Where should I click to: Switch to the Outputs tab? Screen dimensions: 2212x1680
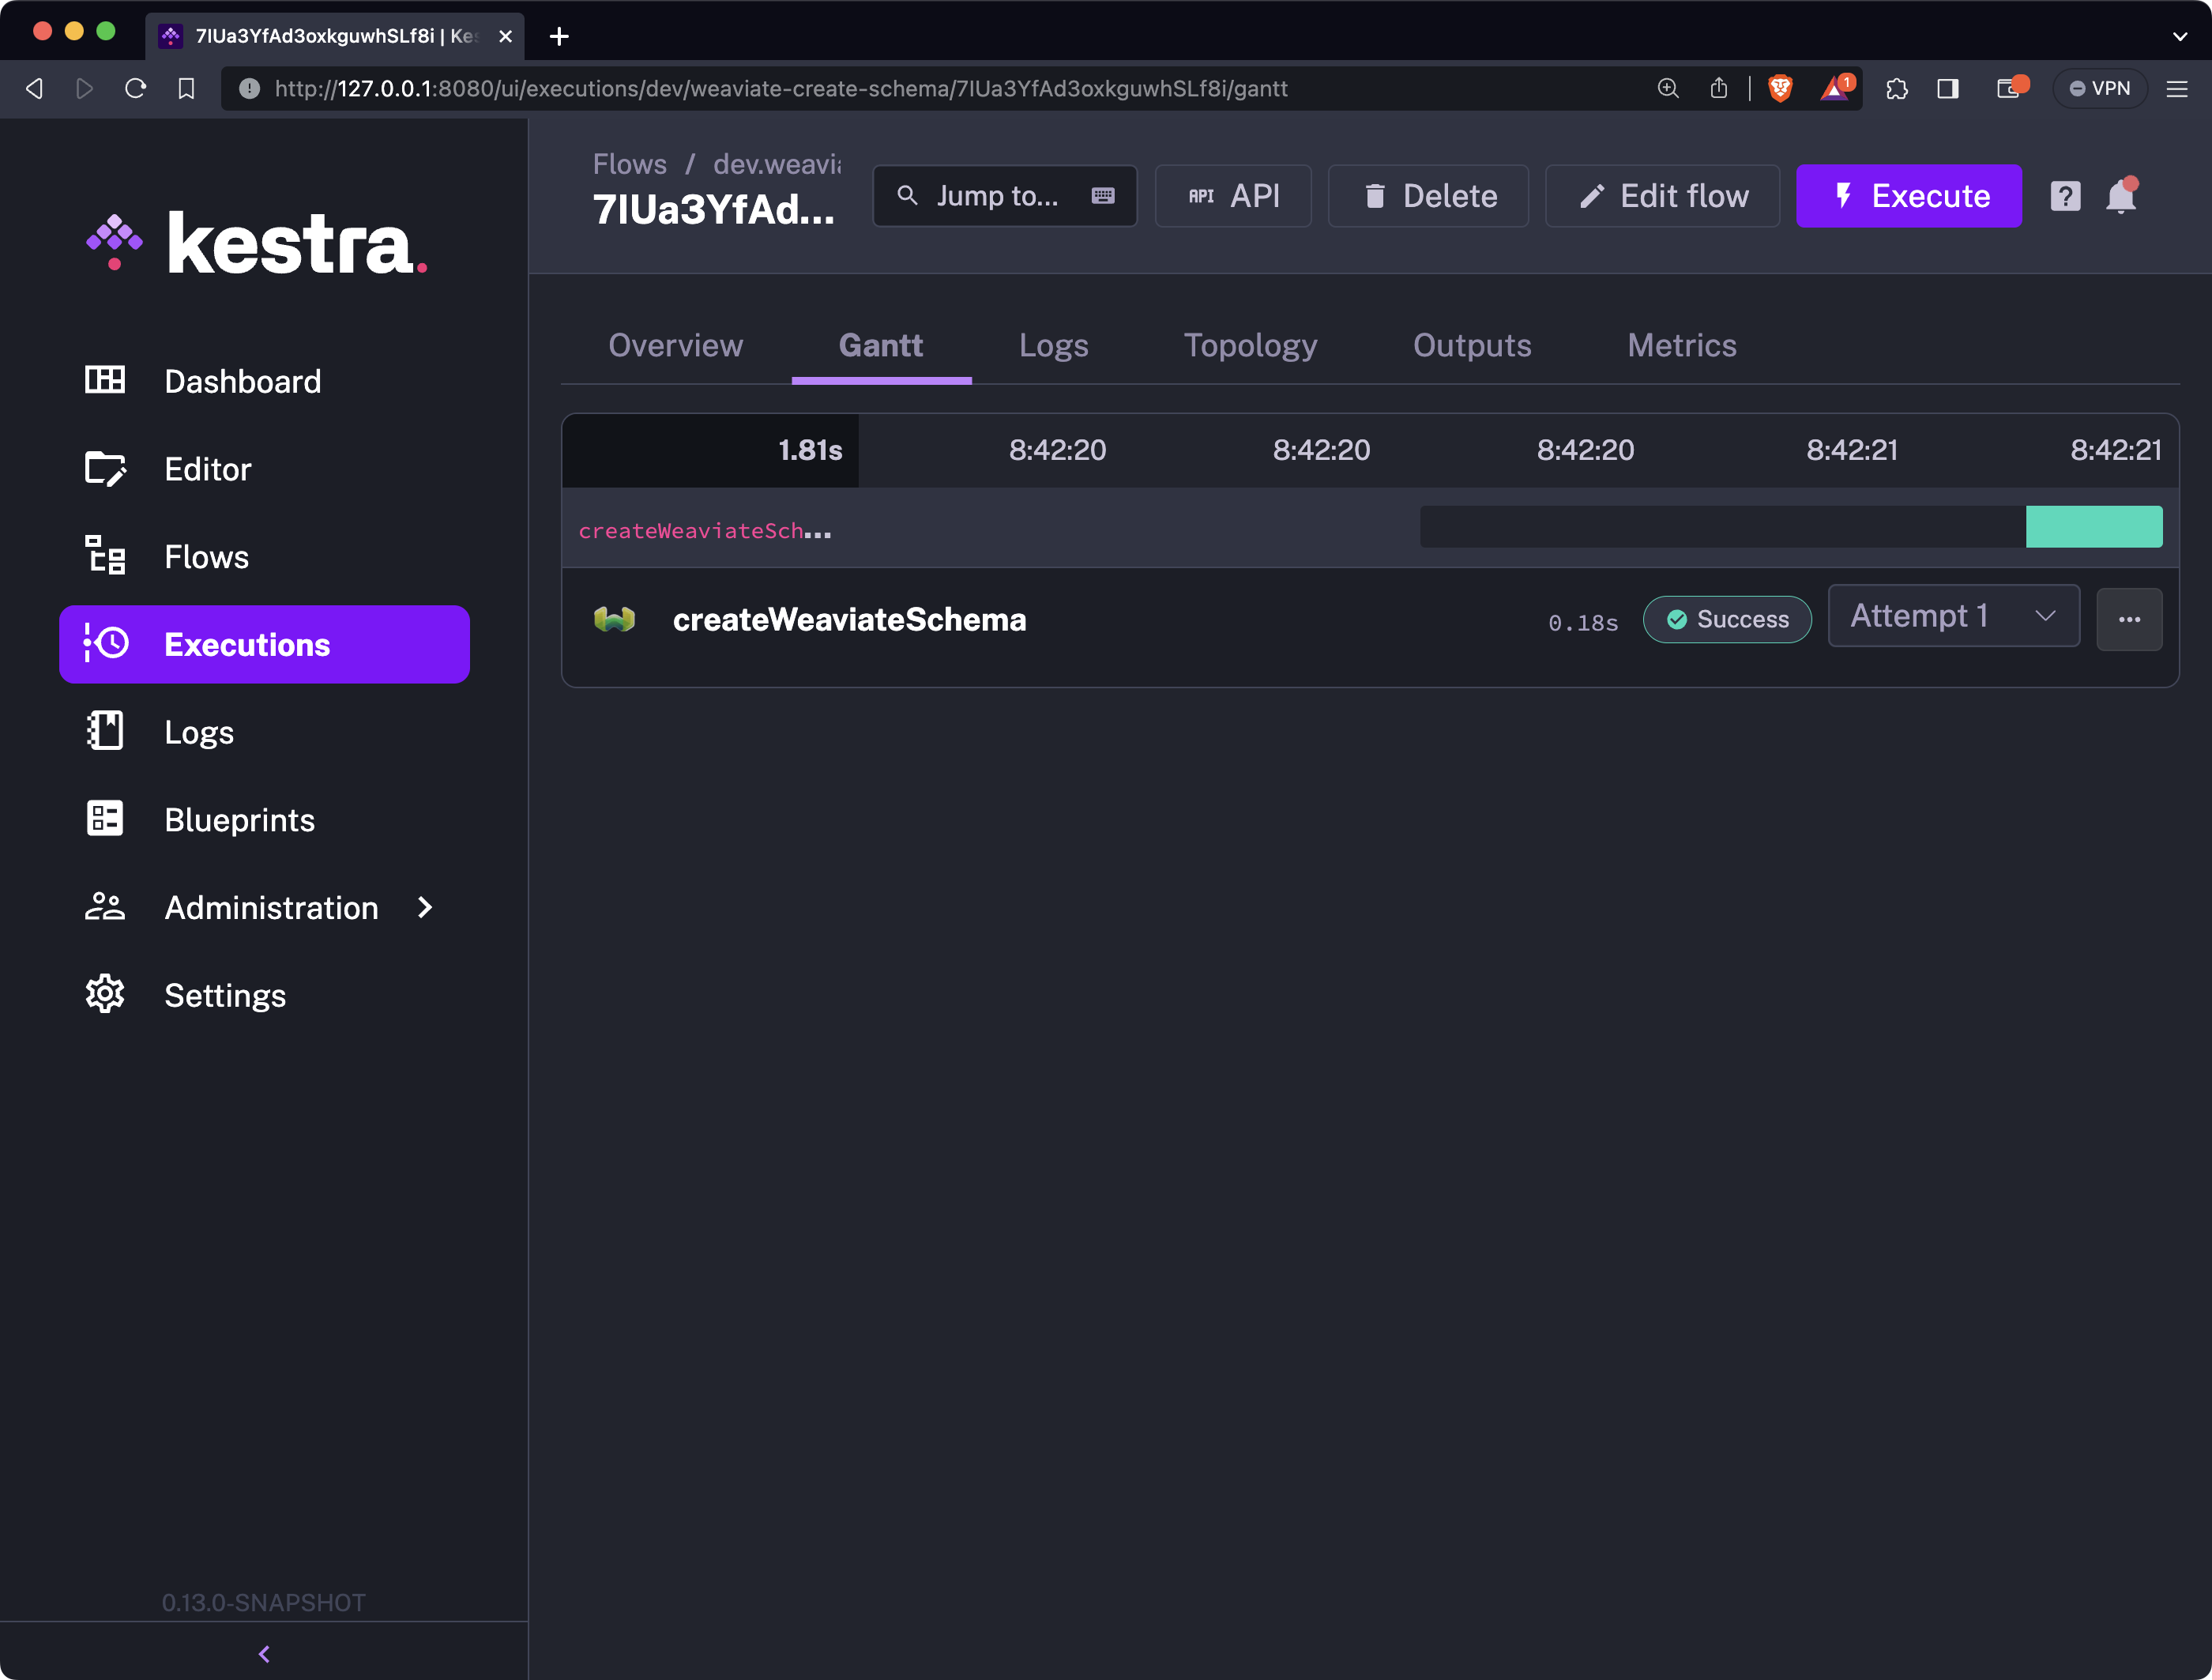tap(1471, 345)
